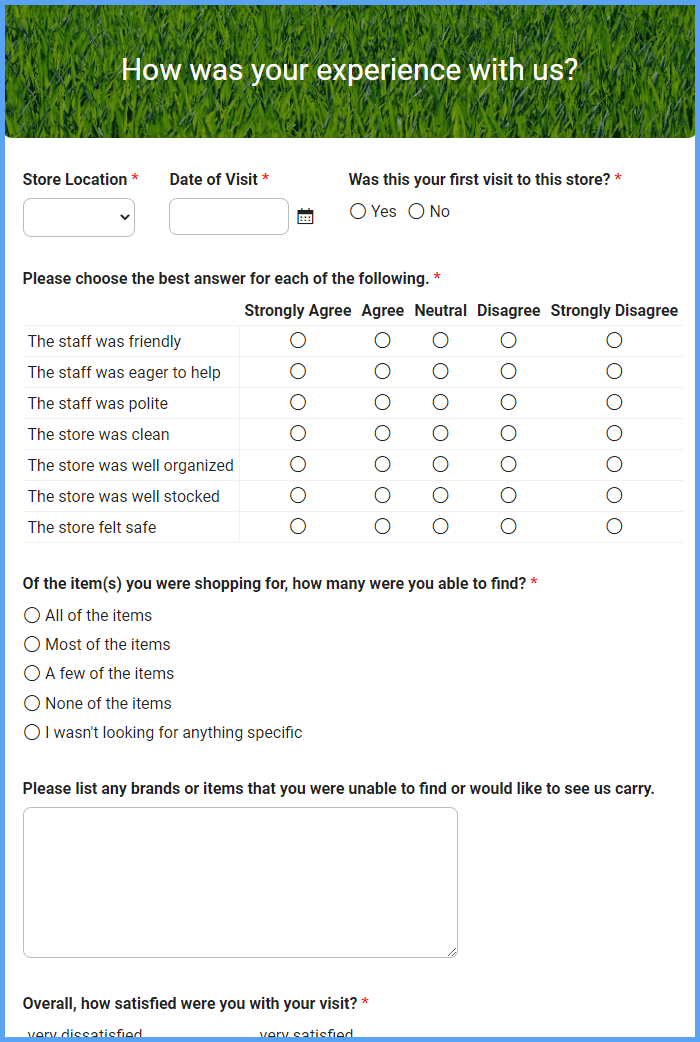This screenshot has width=700, height=1042.
Task: Select No for first visit question
Action: point(417,212)
